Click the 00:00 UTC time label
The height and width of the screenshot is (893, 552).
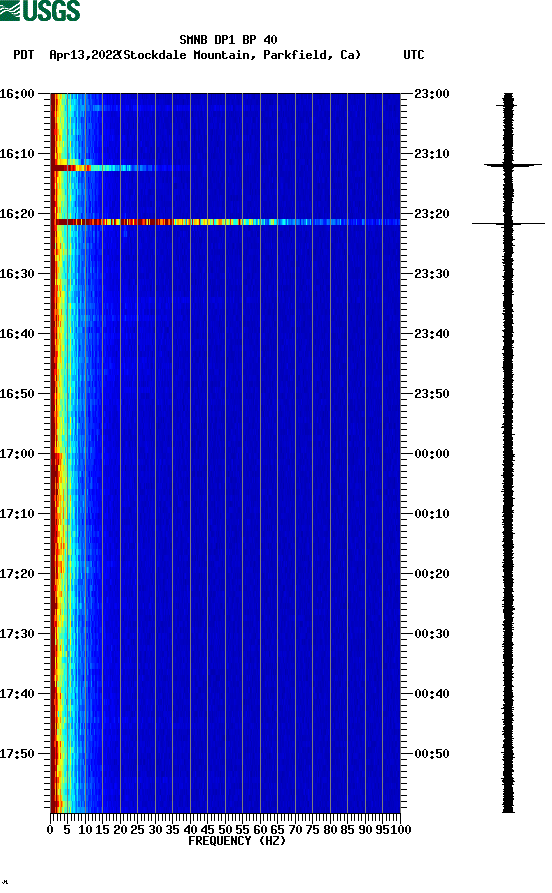[x=432, y=454]
